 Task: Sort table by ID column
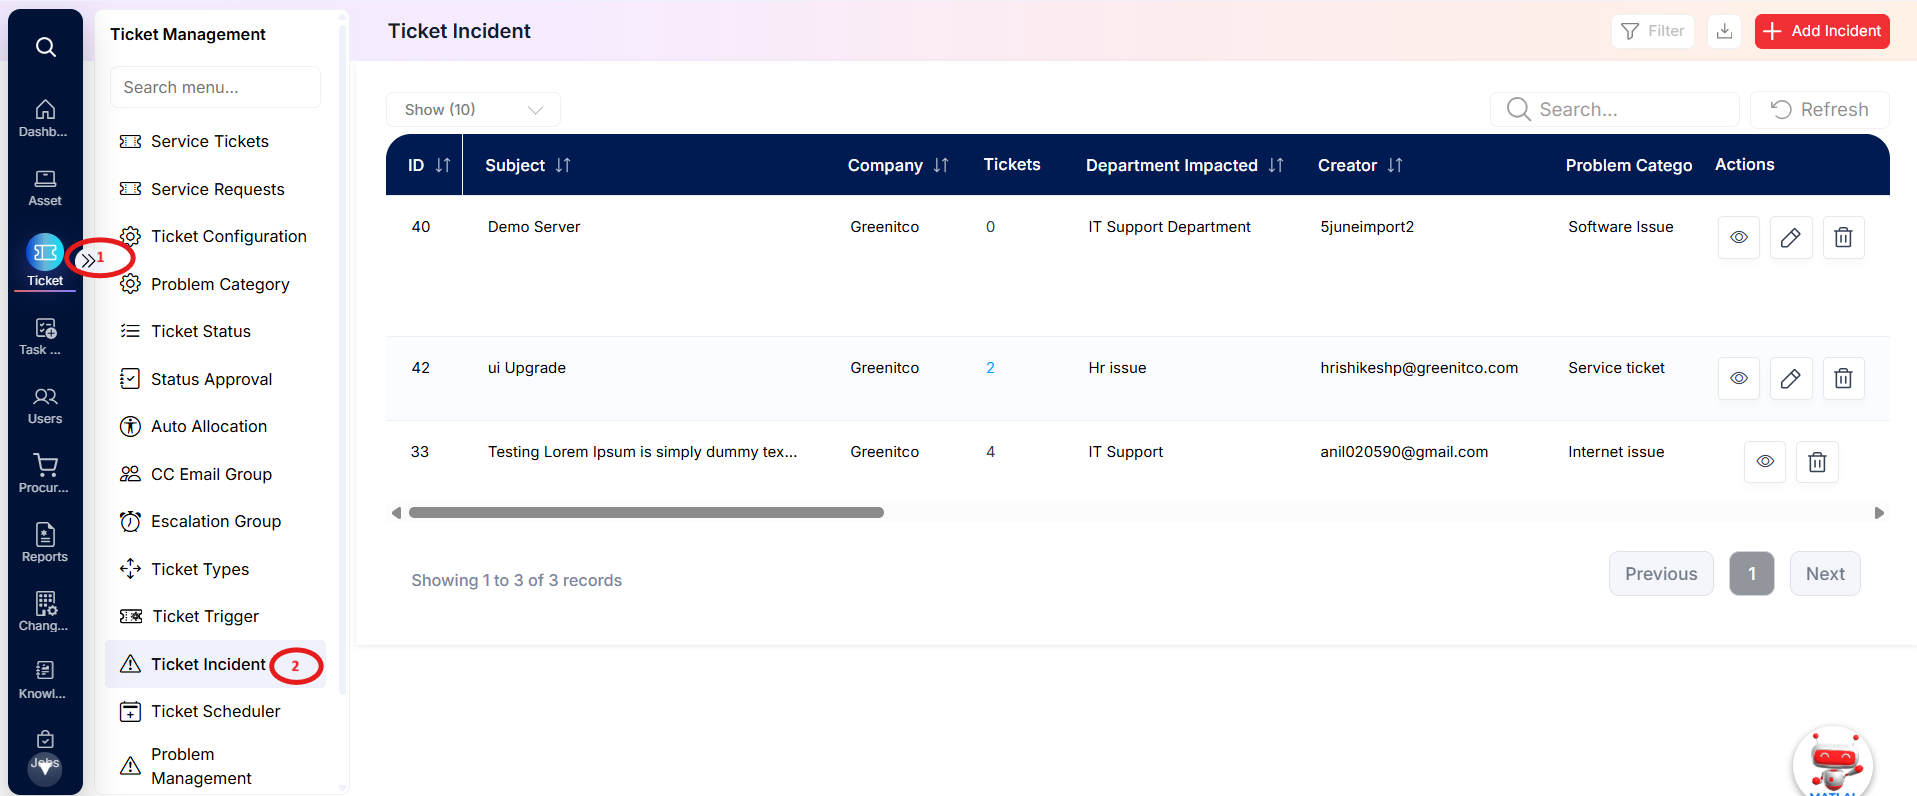point(443,165)
